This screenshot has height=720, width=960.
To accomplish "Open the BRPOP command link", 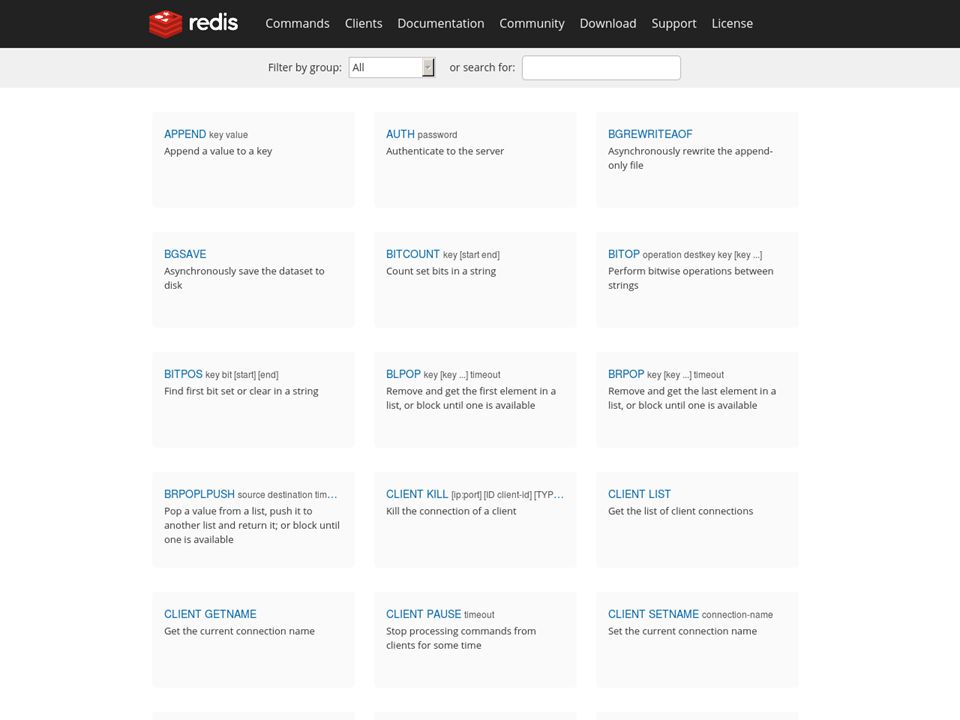I will point(626,374).
